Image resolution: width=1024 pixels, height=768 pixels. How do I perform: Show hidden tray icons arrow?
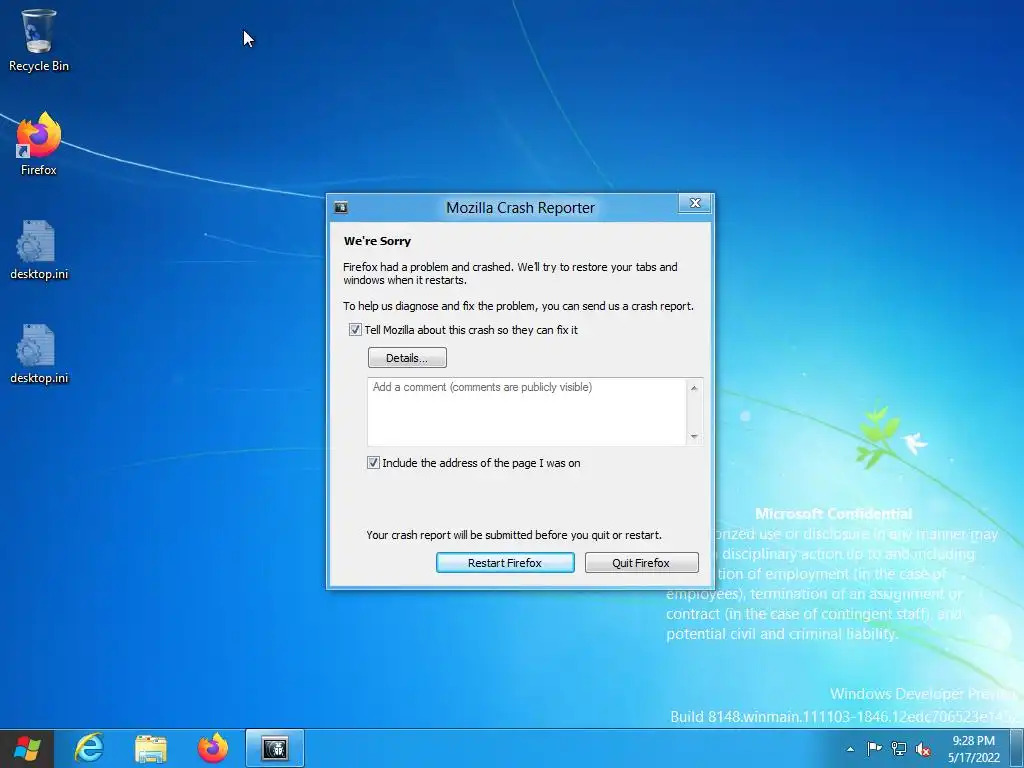pyautogui.click(x=850, y=749)
